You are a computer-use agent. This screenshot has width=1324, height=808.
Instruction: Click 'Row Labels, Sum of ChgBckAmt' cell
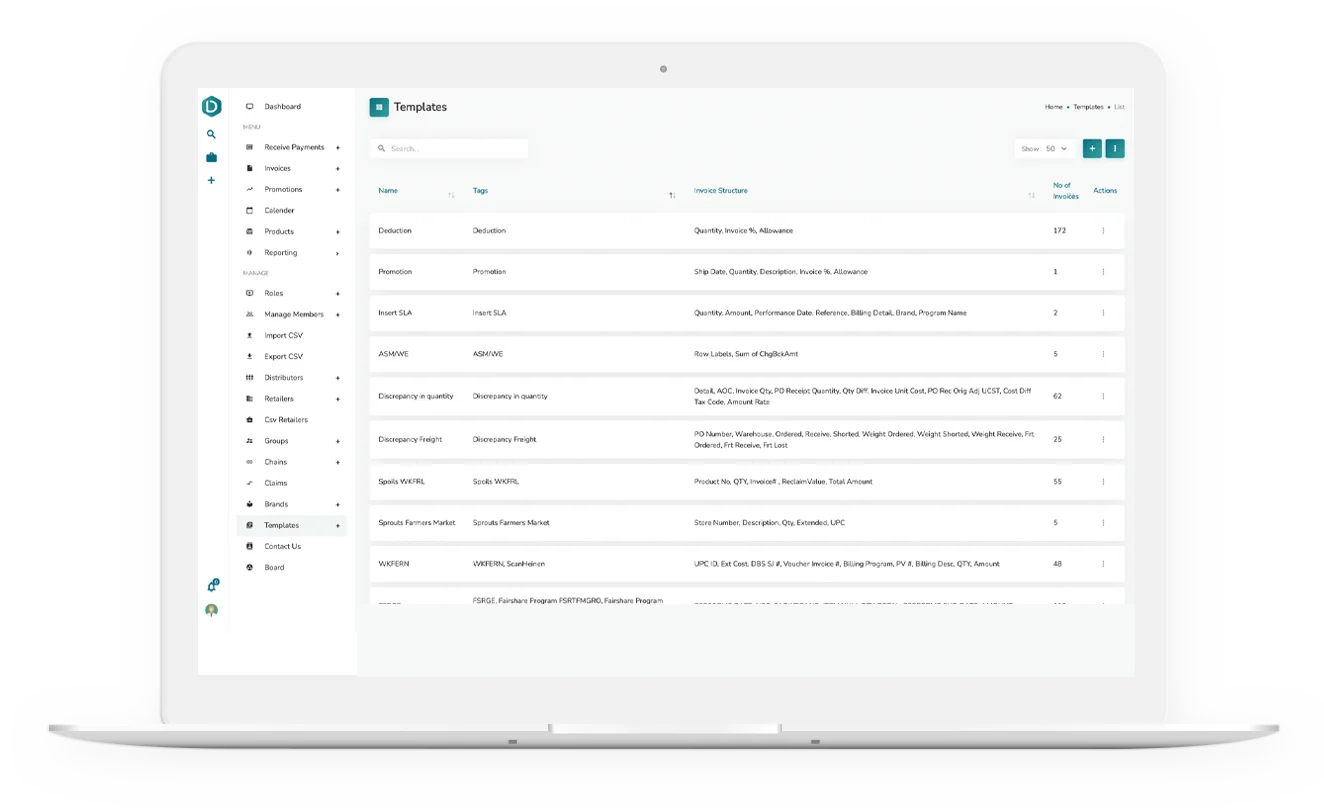coord(746,354)
